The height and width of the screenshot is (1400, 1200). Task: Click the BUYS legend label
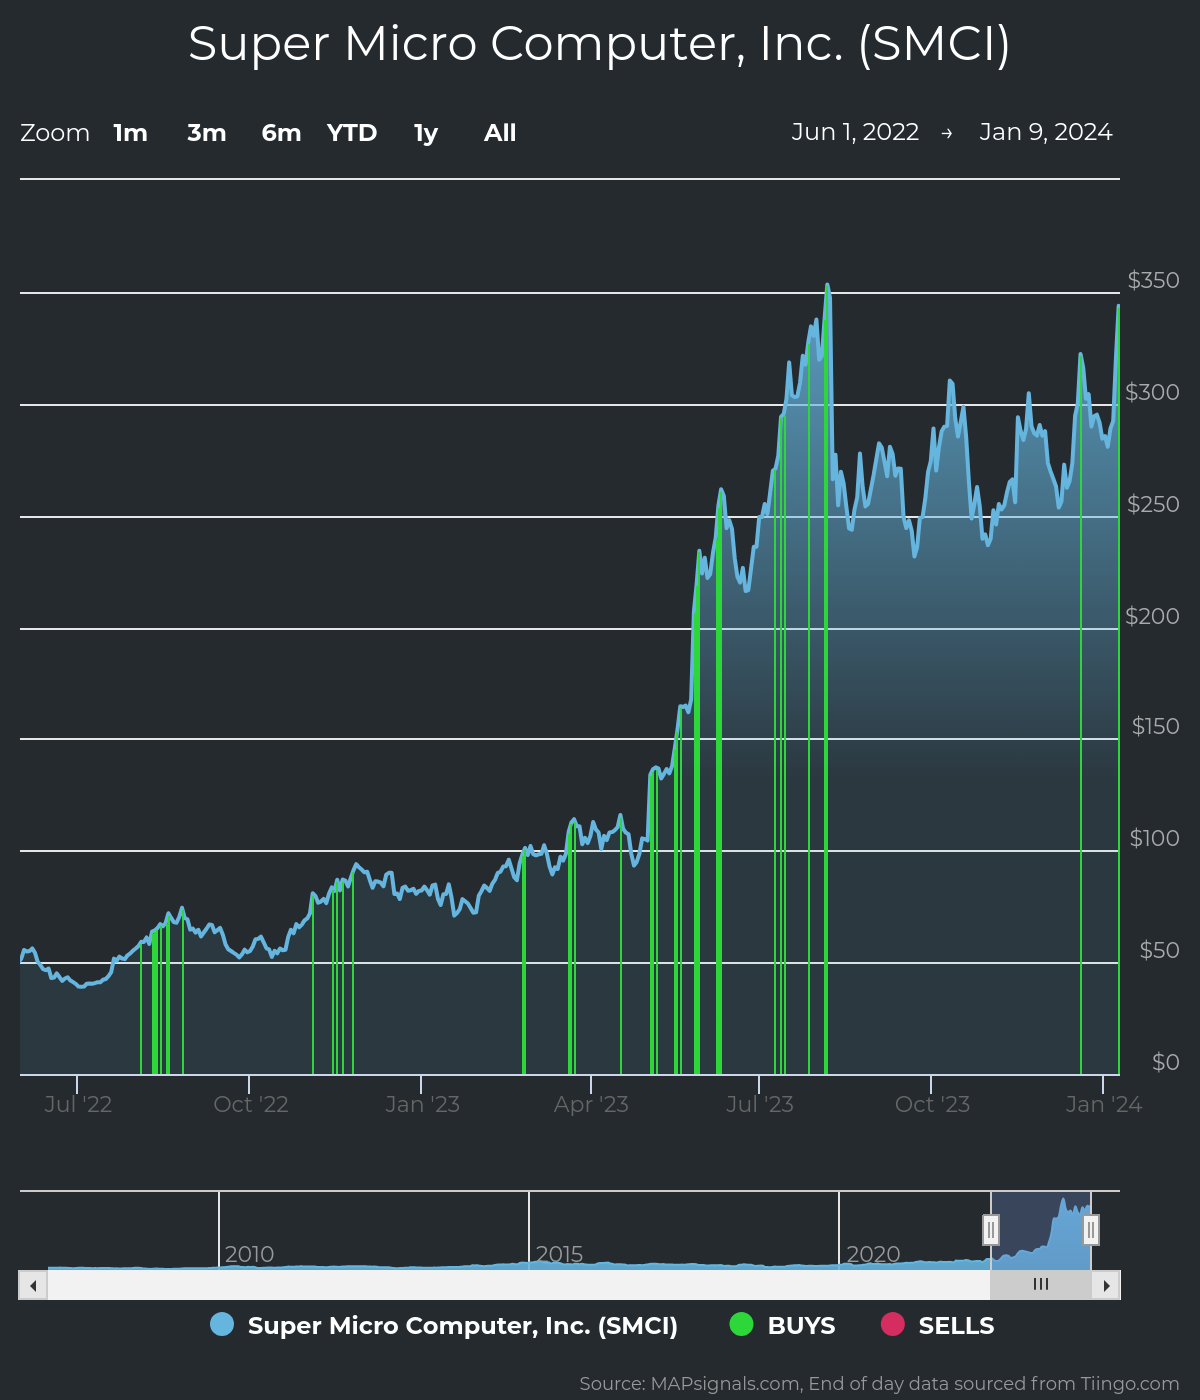pos(801,1326)
